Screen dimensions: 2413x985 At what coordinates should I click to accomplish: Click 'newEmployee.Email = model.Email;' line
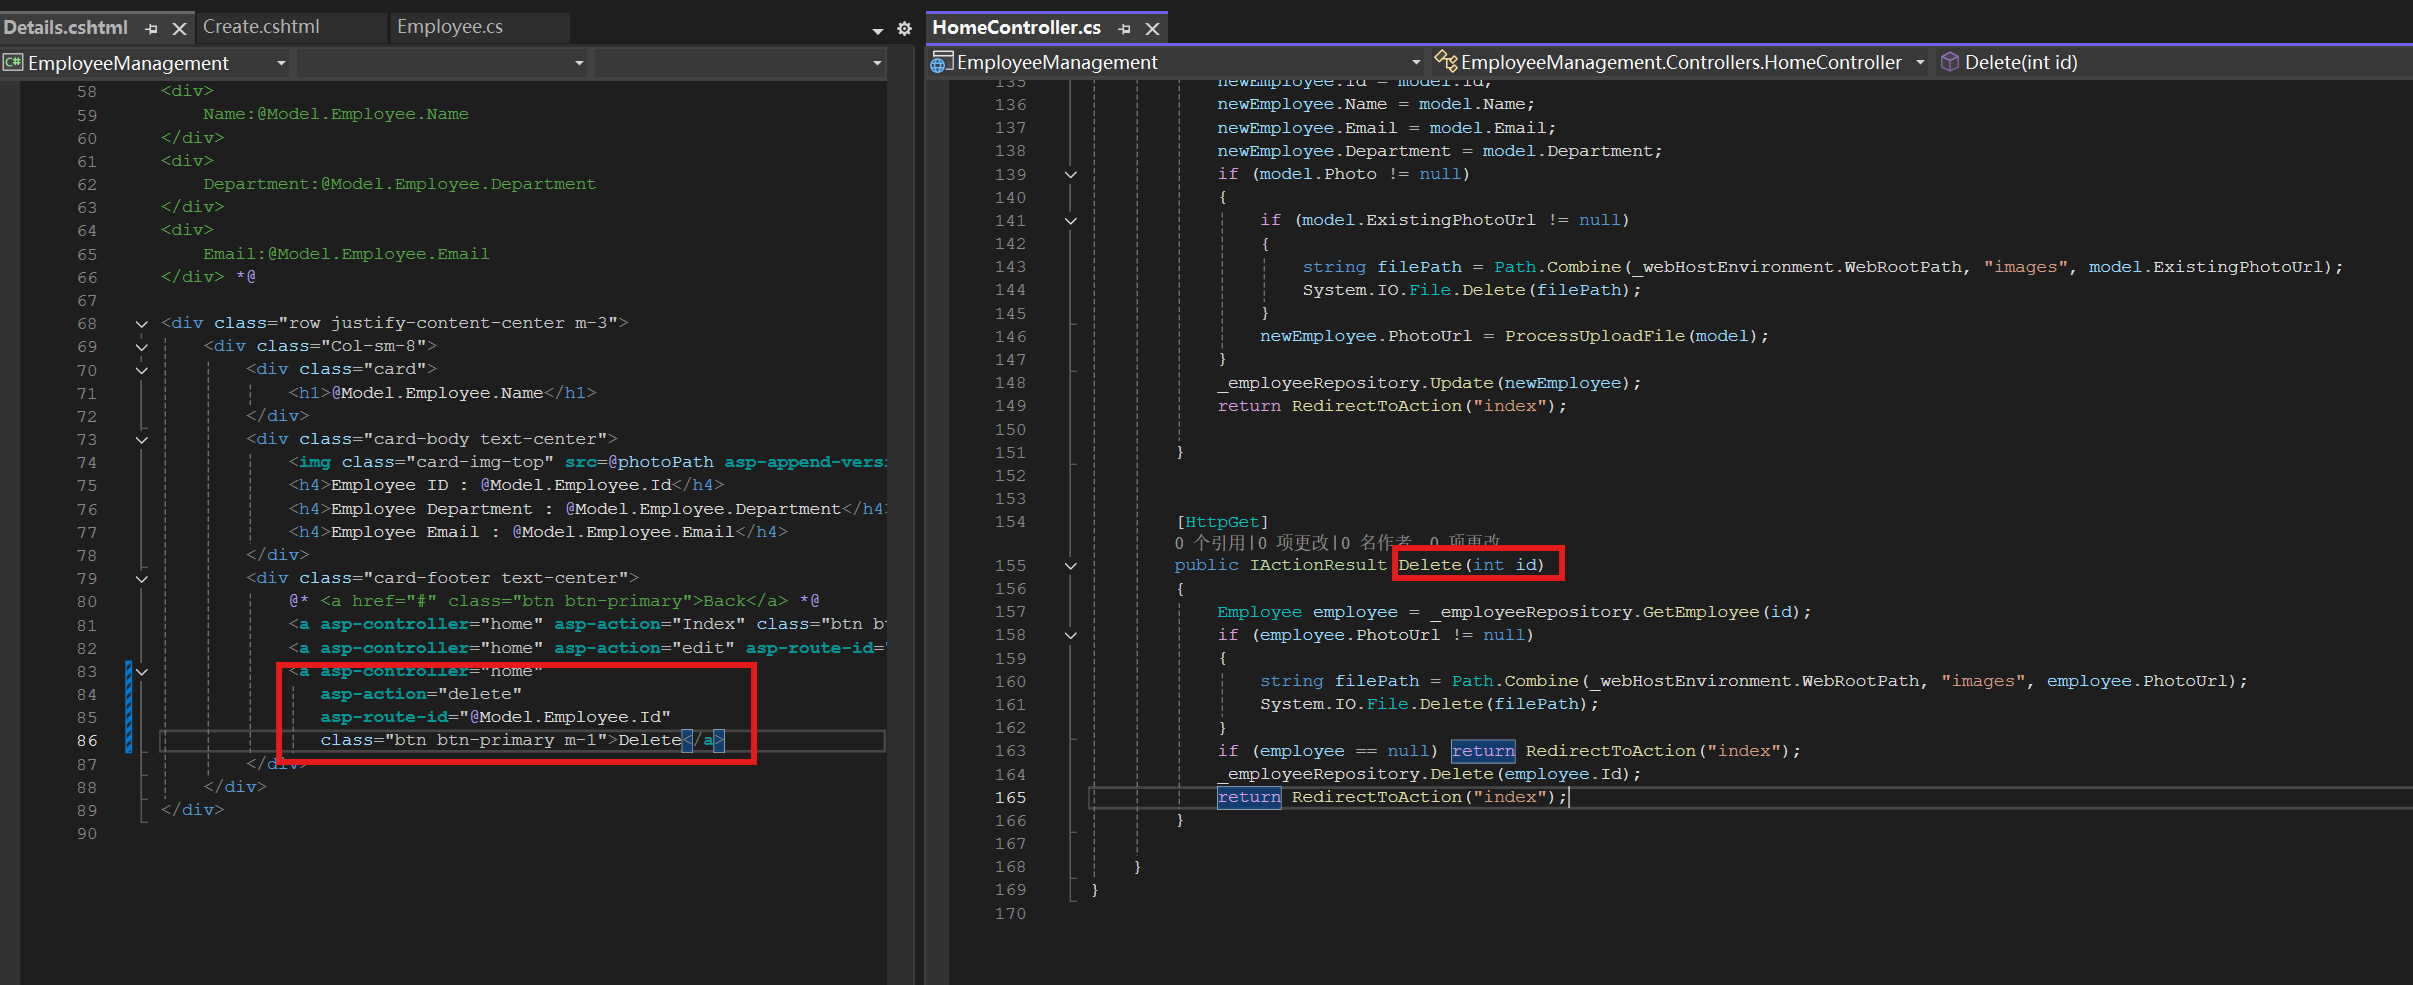click(1386, 128)
